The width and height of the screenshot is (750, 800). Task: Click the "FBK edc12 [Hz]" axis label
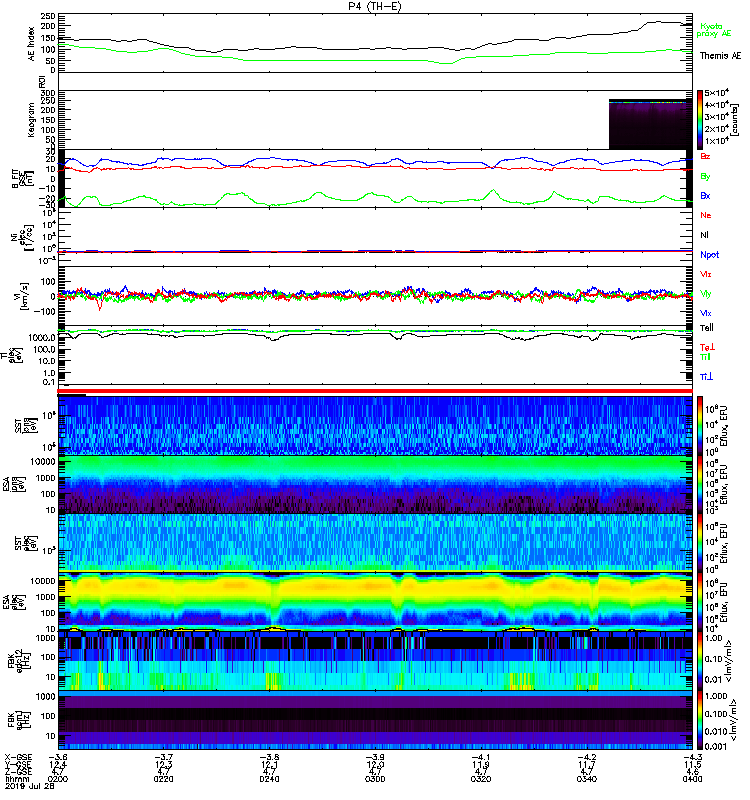pyautogui.click(x=18, y=659)
